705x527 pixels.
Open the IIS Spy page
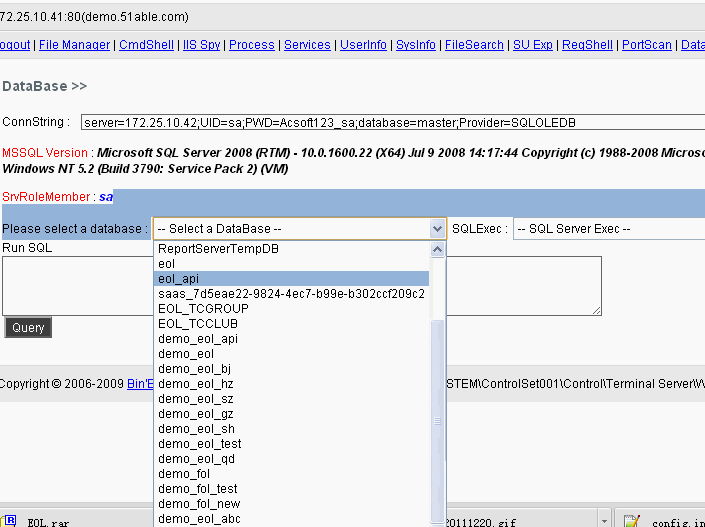[201, 45]
